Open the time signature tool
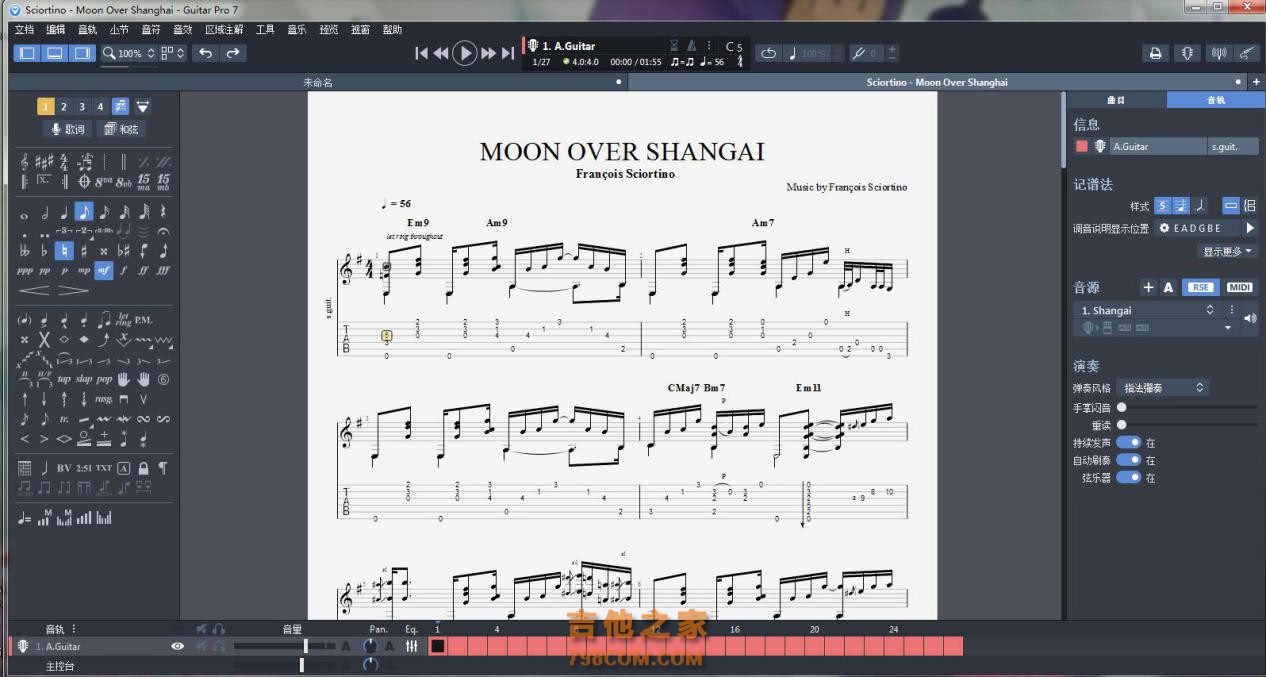Screen dimensions: 1266x677 [x=64, y=161]
